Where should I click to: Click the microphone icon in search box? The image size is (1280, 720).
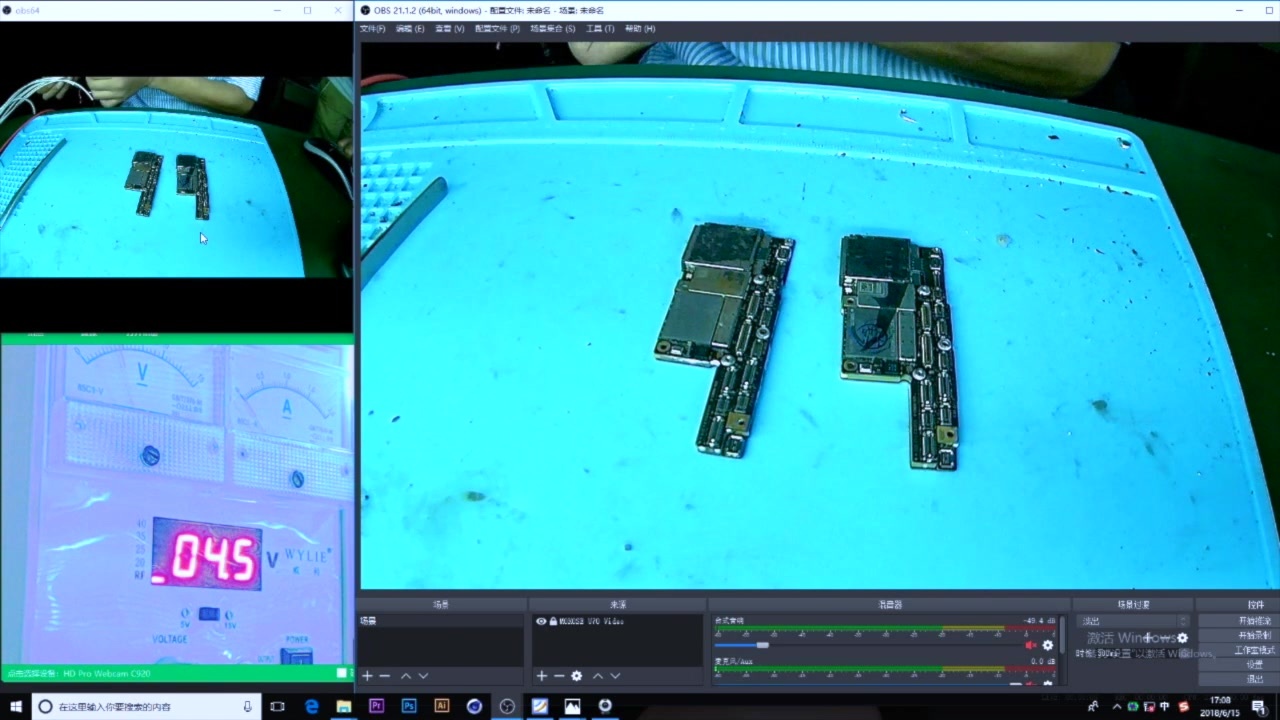pyautogui.click(x=248, y=706)
